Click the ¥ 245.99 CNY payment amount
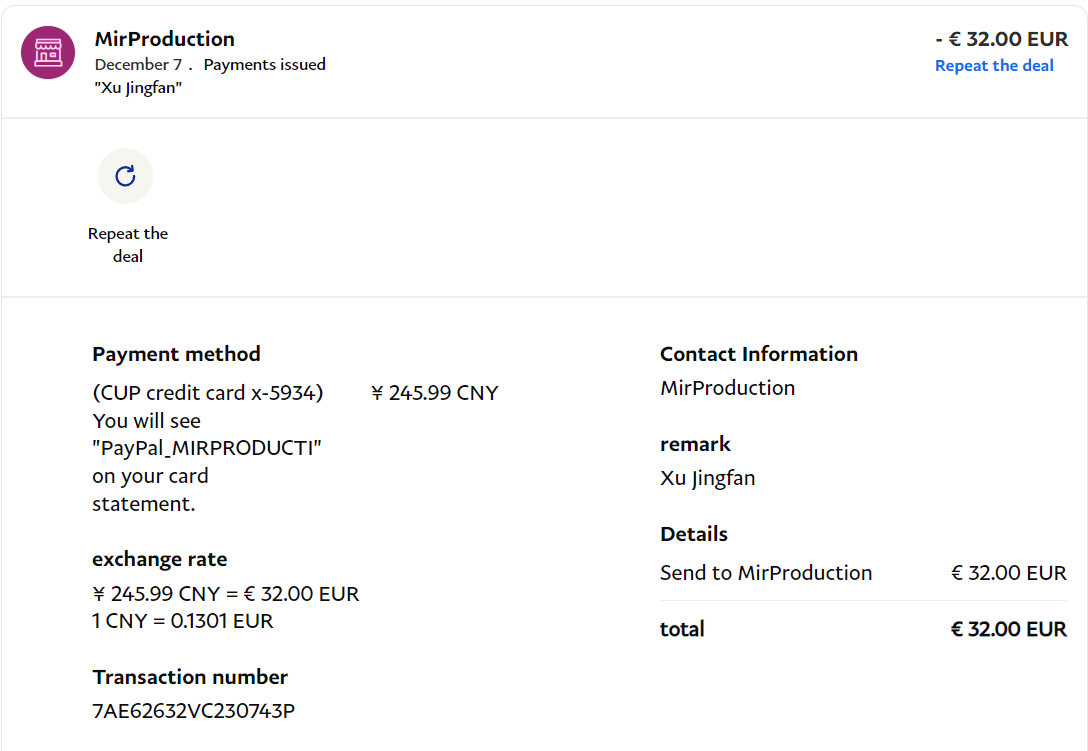1088x751 pixels. coord(434,393)
